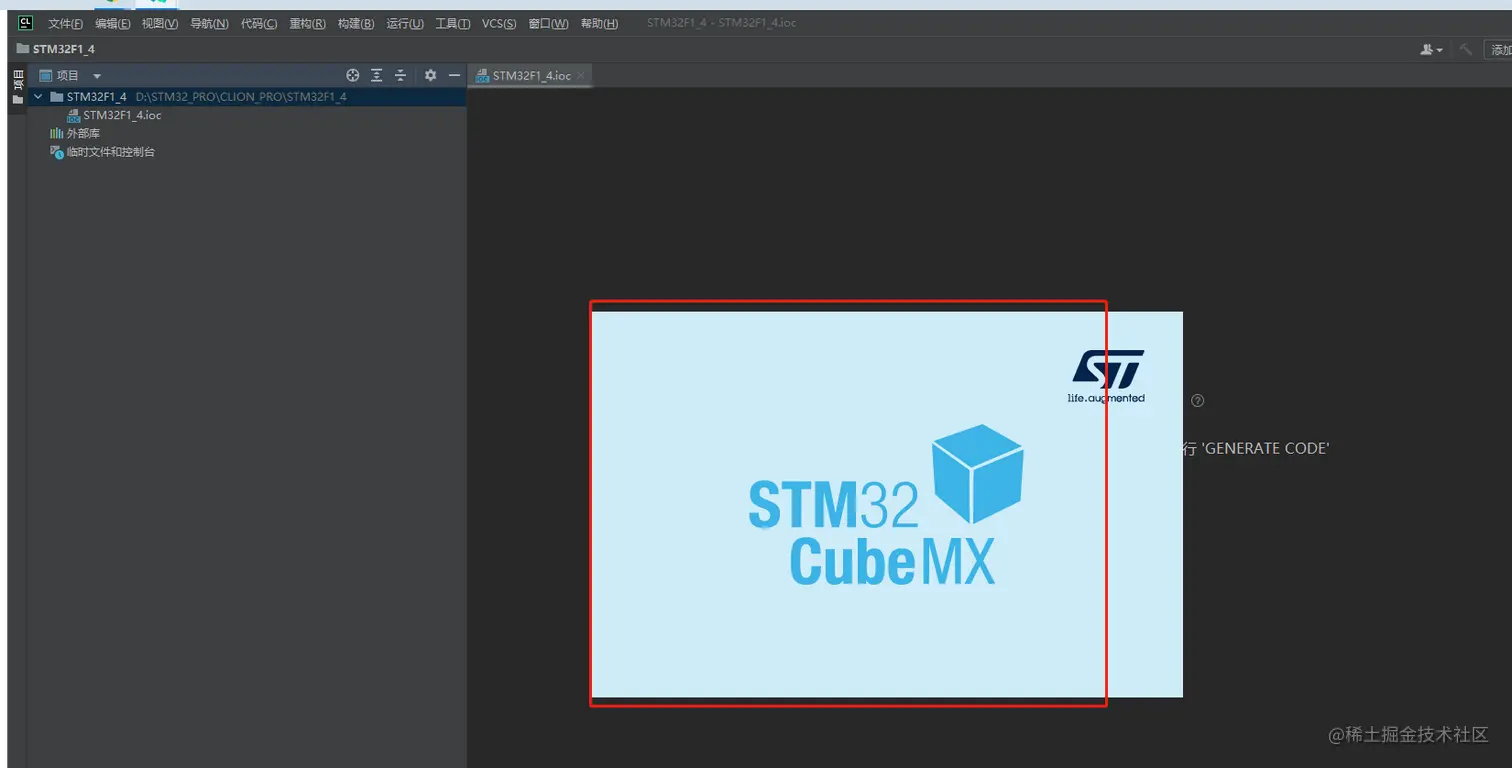Hide the project tool window
The height and width of the screenshot is (768, 1512).
[454, 75]
